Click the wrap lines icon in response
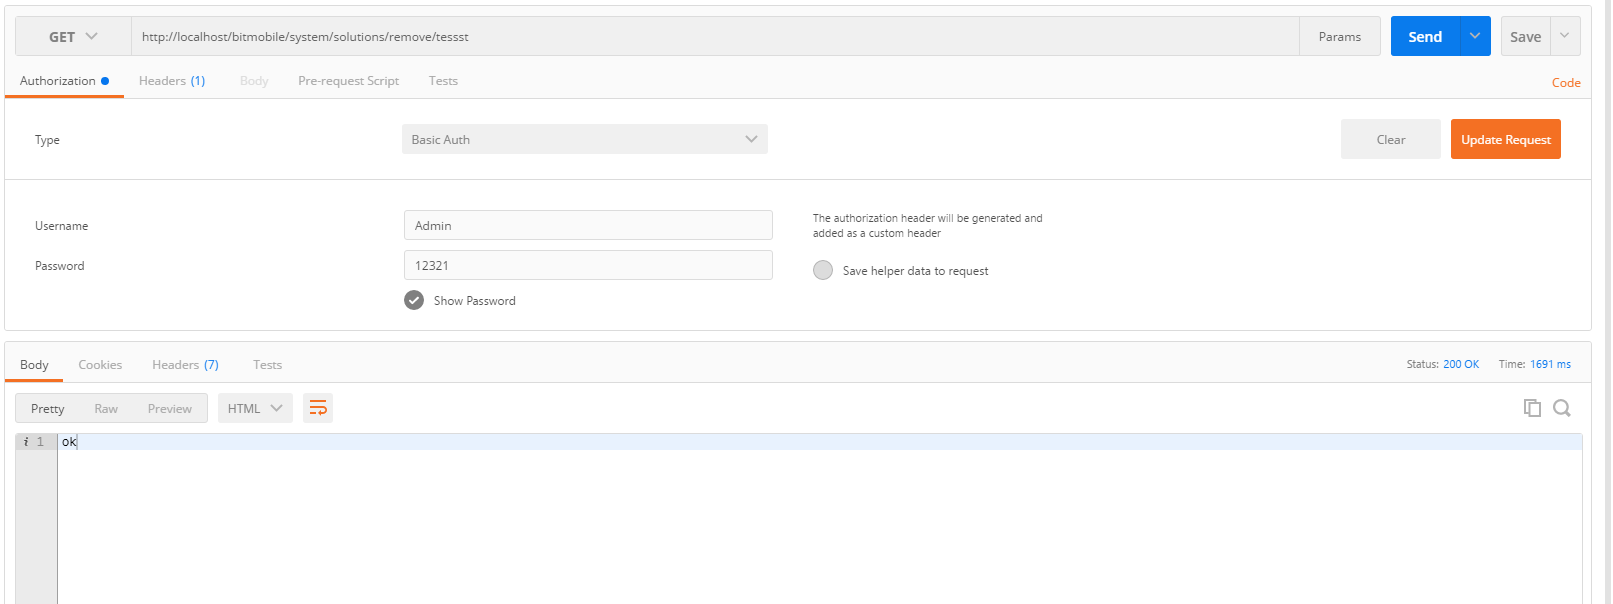The height and width of the screenshot is (604, 1613). (x=318, y=408)
